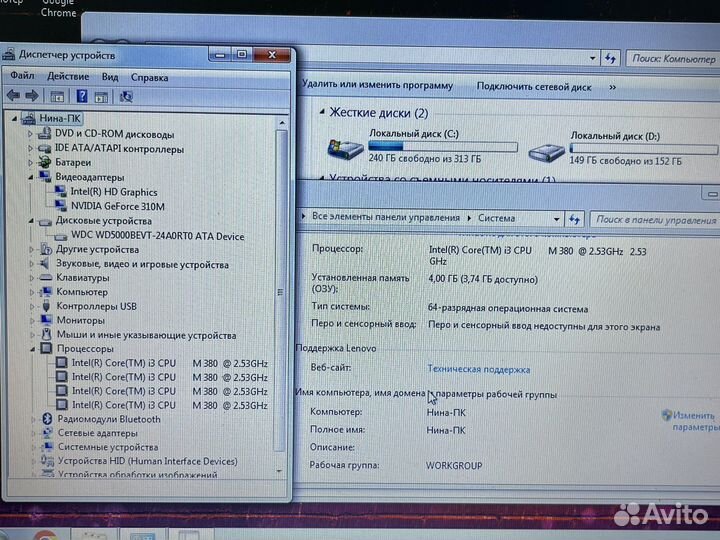
Task: Click the USB icon next to Контроллеры USB
Action: [x=46, y=306]
